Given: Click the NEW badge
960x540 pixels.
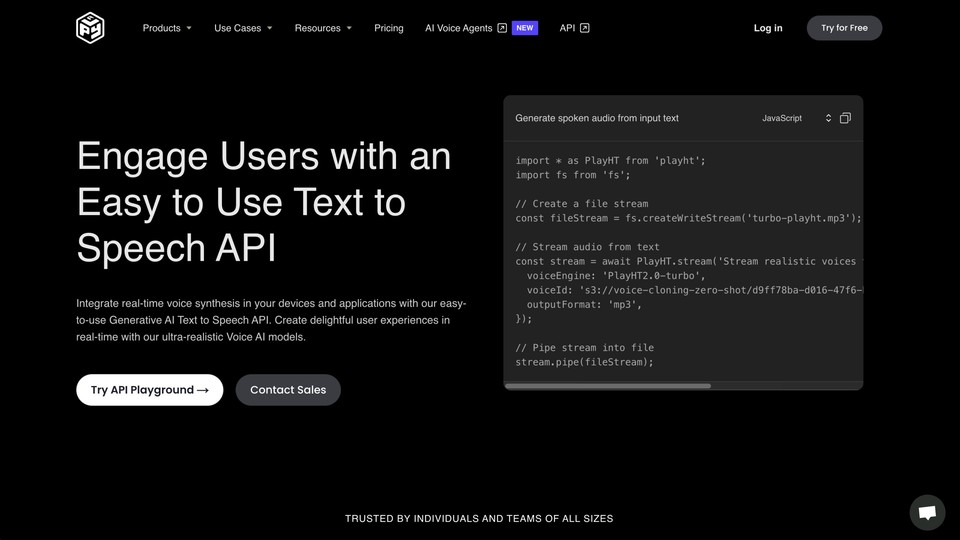Looking at the screenshot, I should (525, 28).
